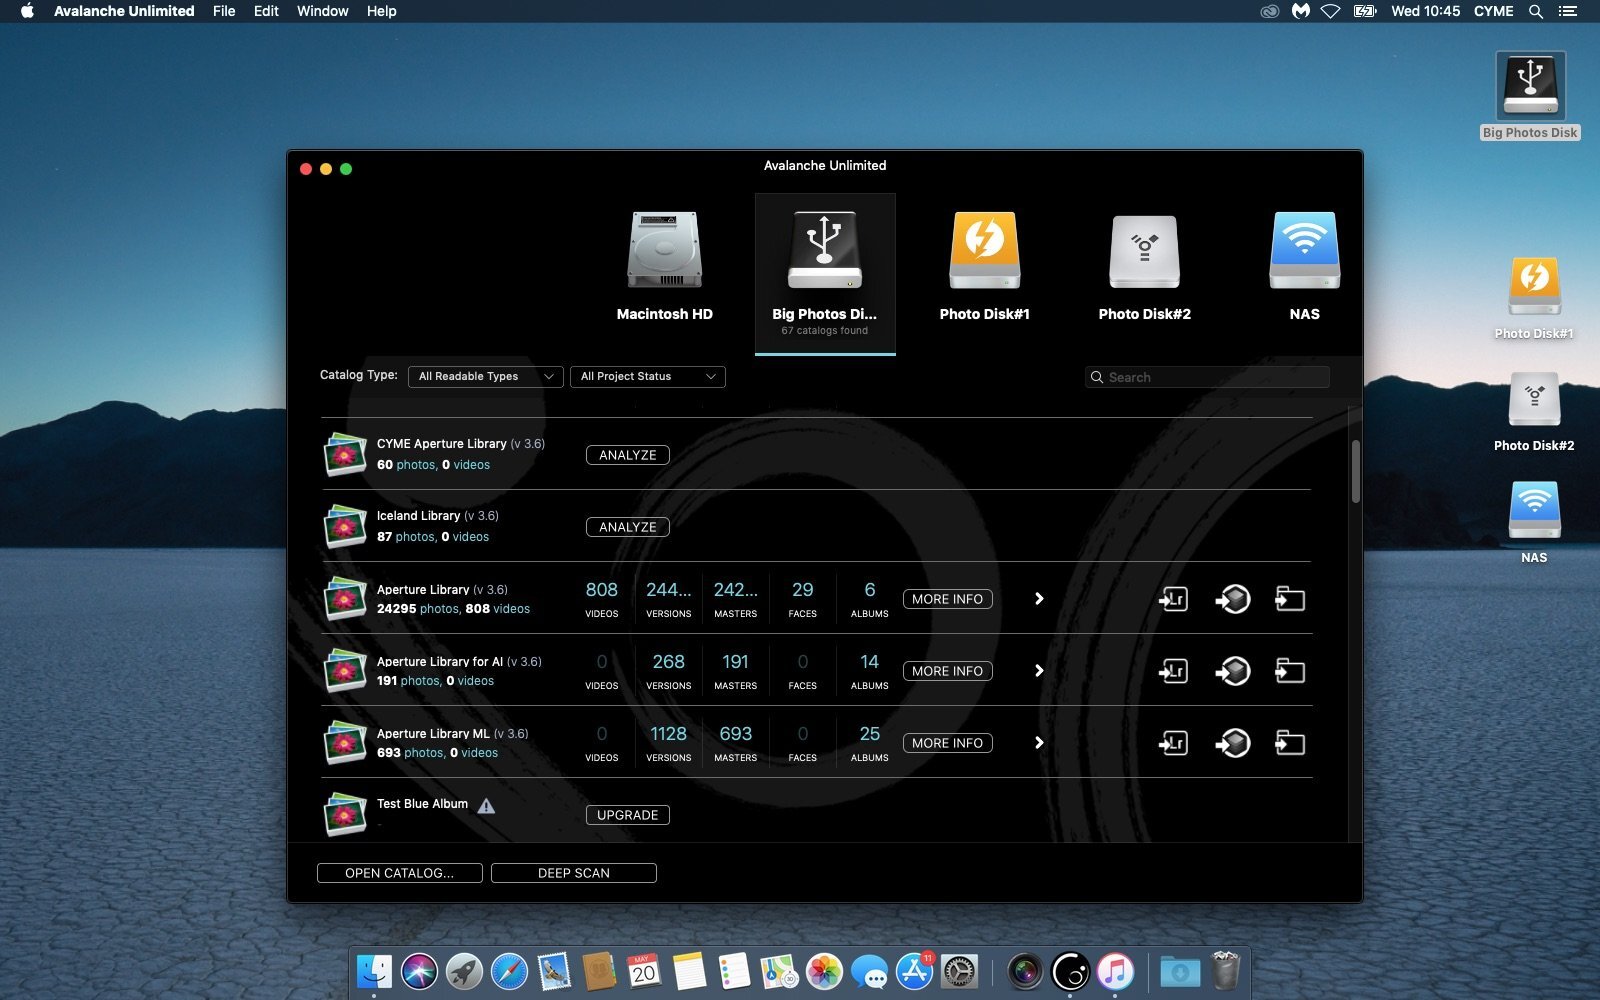
Task: Click Lightroom export icon for Aperture Library ML
Action: point(1173,743)
